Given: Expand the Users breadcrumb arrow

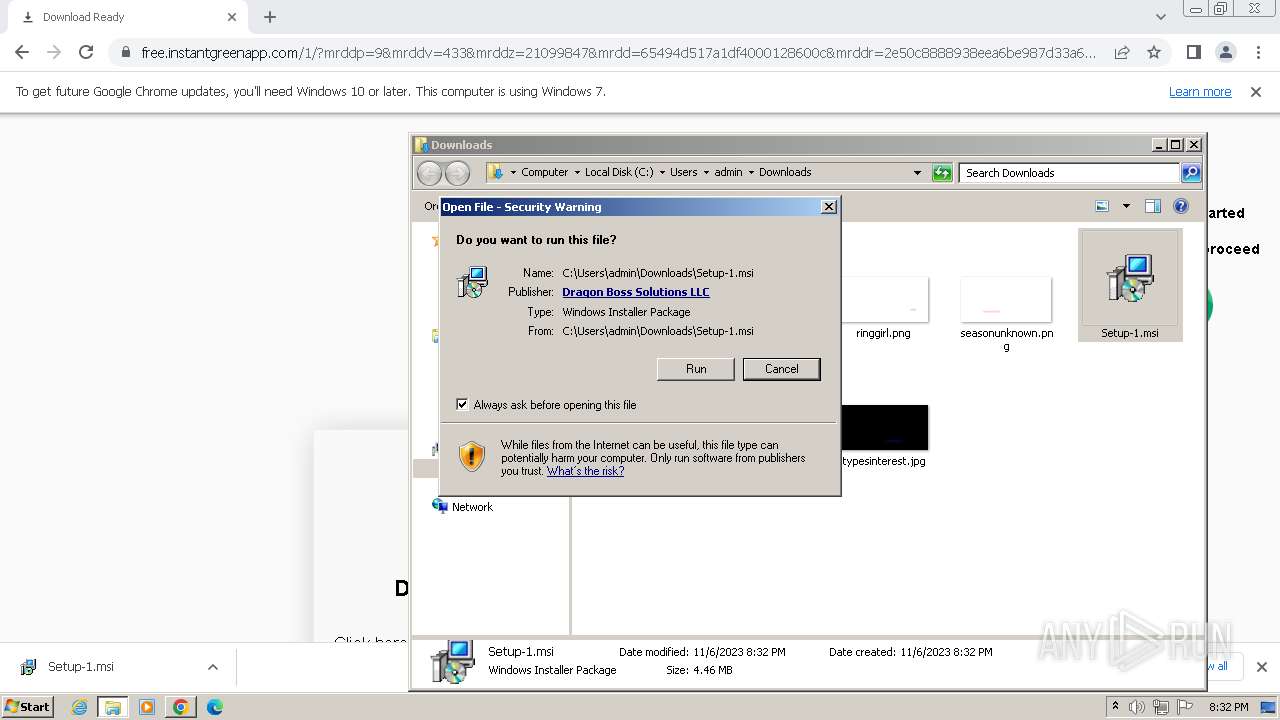Looking at the screenshot, I should point(706,172).
